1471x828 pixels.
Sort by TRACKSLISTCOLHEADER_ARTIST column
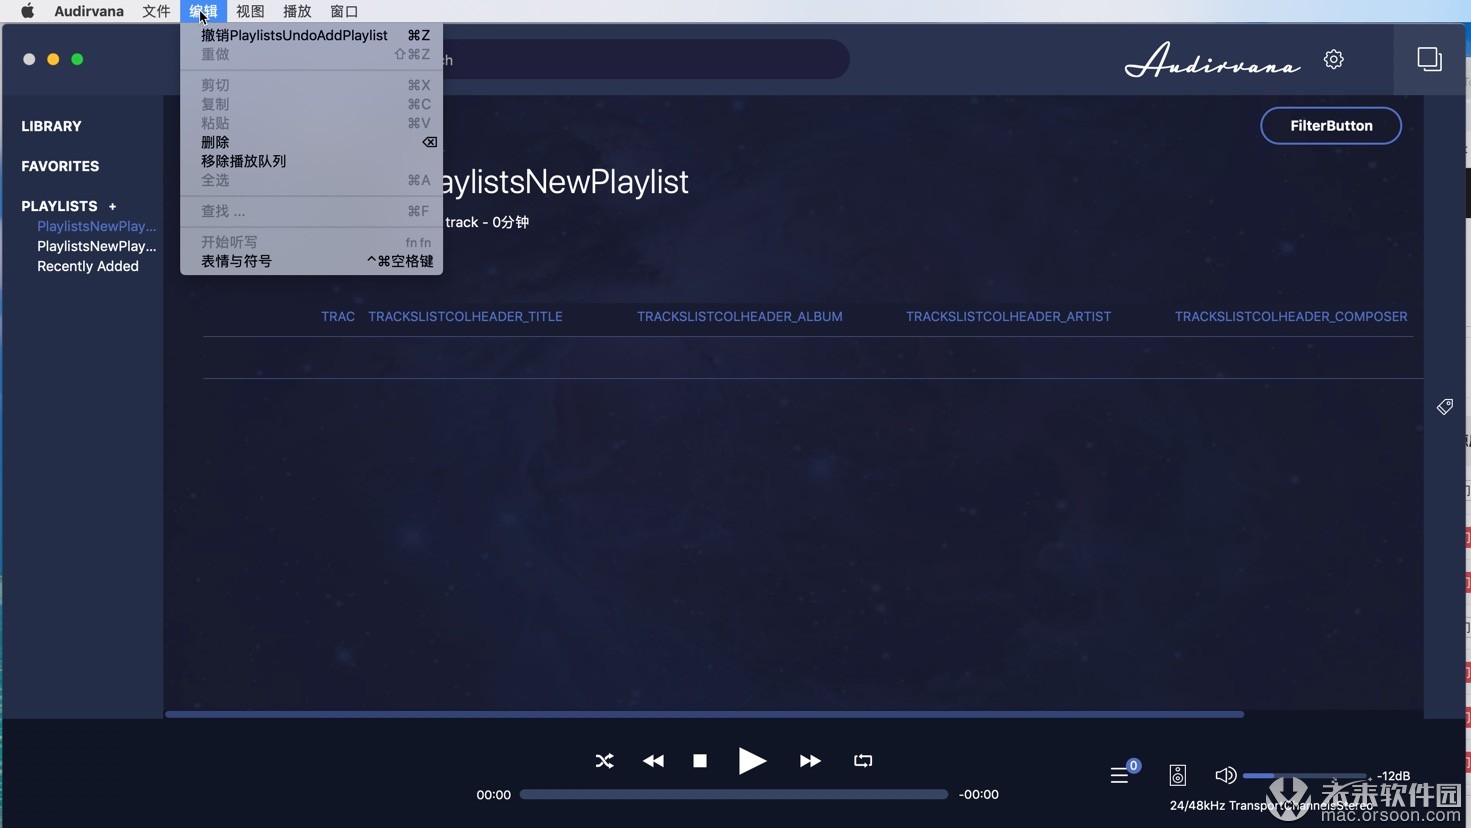tap(1008, 316)
